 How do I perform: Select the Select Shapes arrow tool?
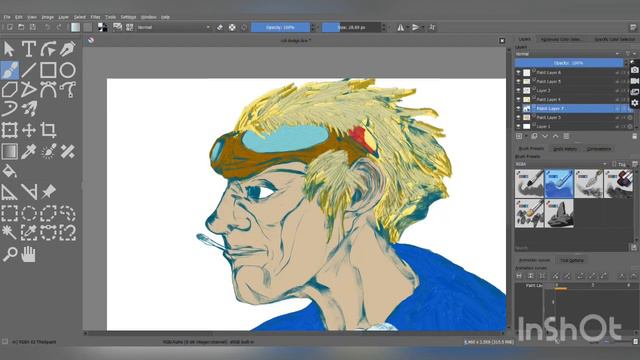click(x=9, y=49)
